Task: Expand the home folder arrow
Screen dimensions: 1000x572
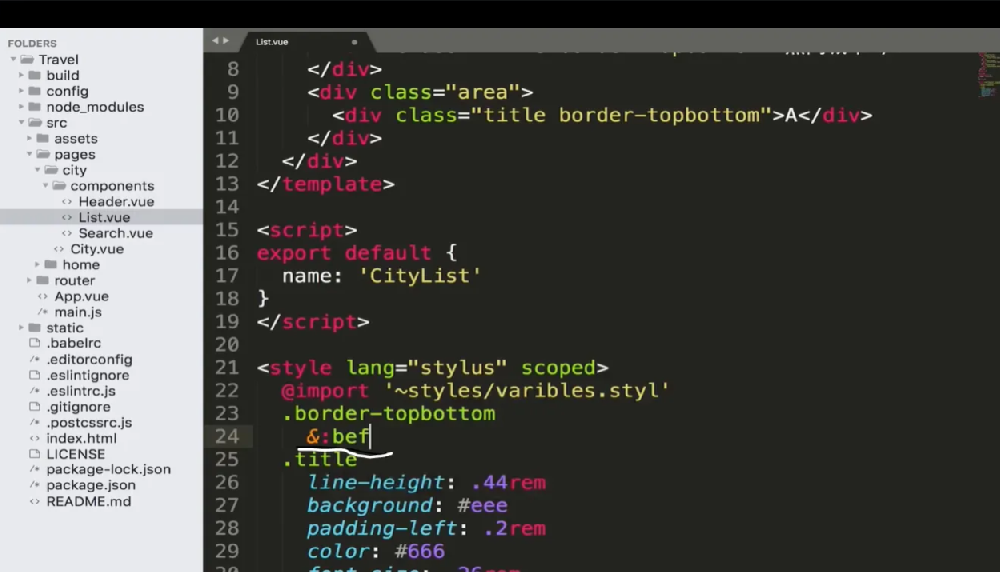Action: [x=38, y=265]
